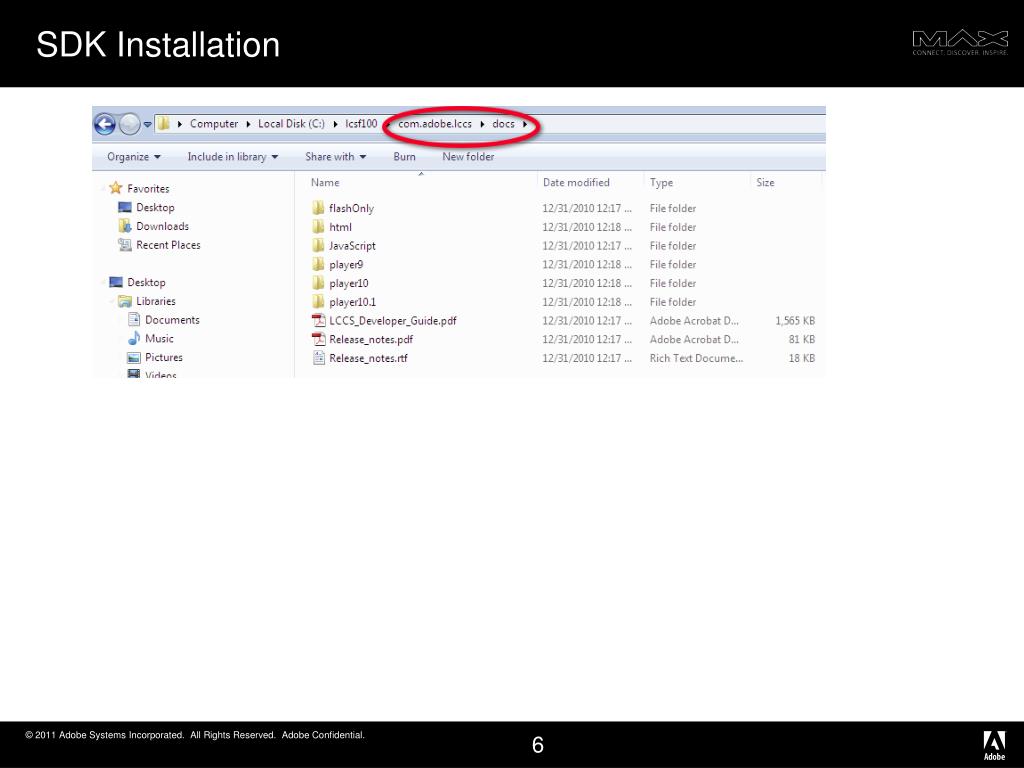Click the 1,565 KB size value
This screenshot has height=768, width=1024.
(795, 321)
